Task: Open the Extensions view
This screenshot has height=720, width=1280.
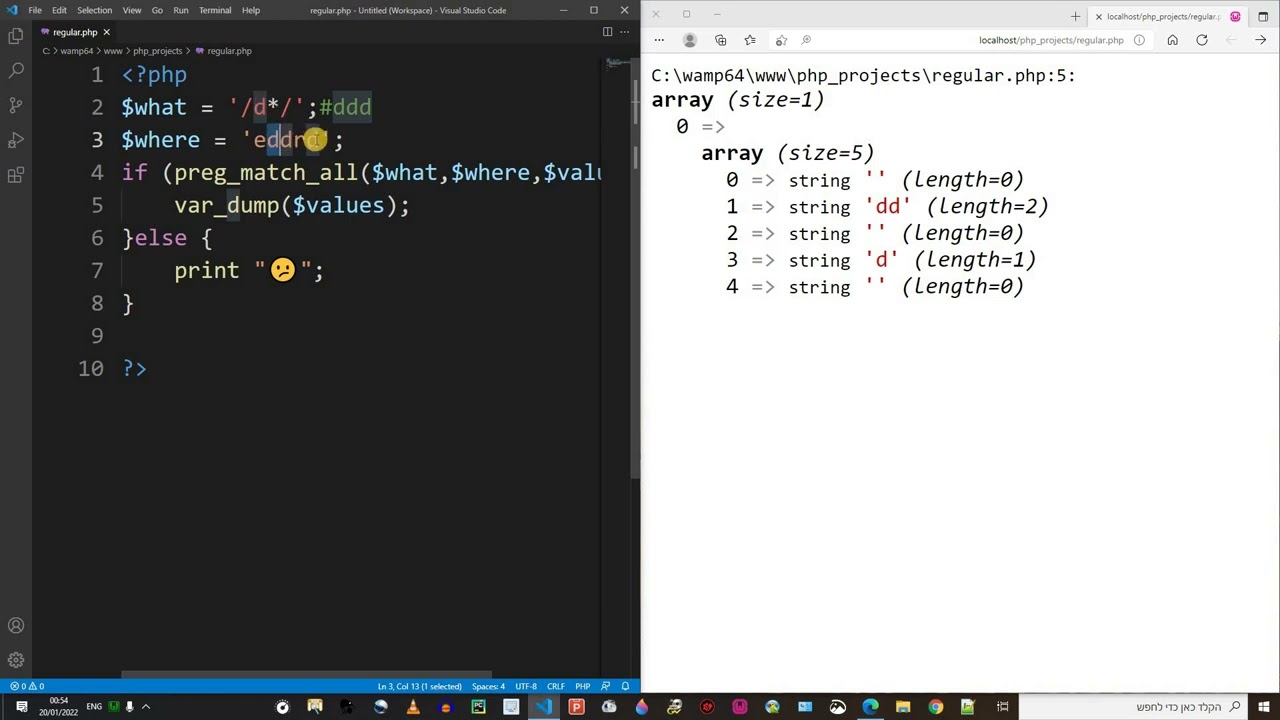Action: click(x=16, y=175)
